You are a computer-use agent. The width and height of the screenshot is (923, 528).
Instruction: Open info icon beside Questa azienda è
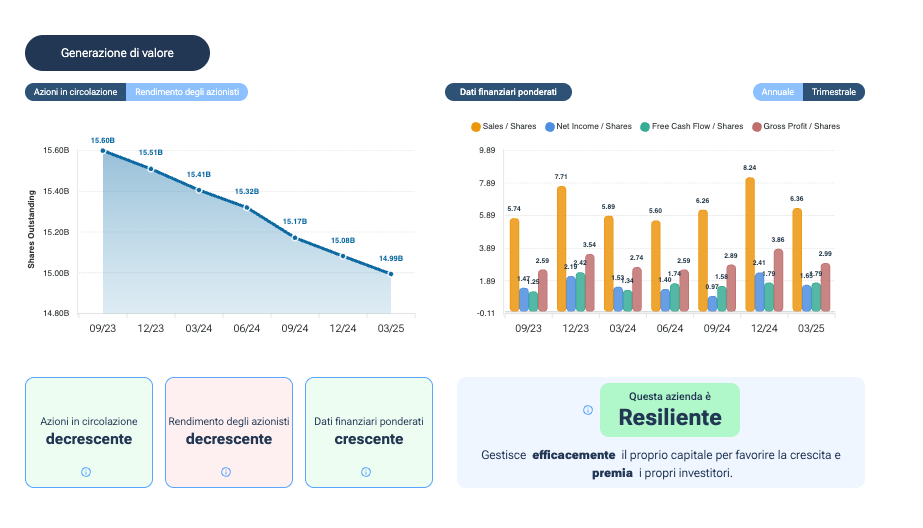(587, 410)
